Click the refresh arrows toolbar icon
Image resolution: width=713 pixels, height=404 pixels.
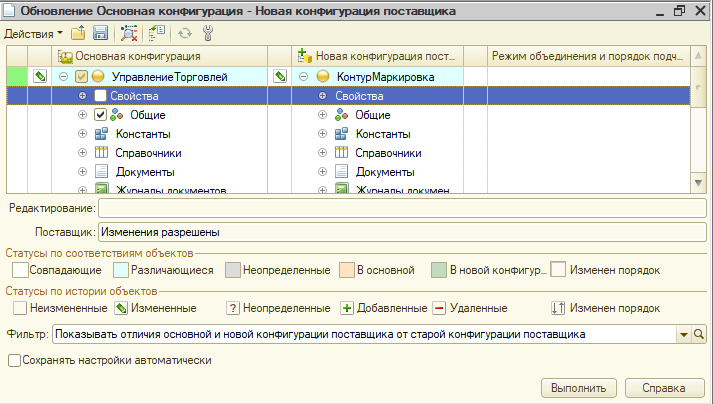[185, 33]
